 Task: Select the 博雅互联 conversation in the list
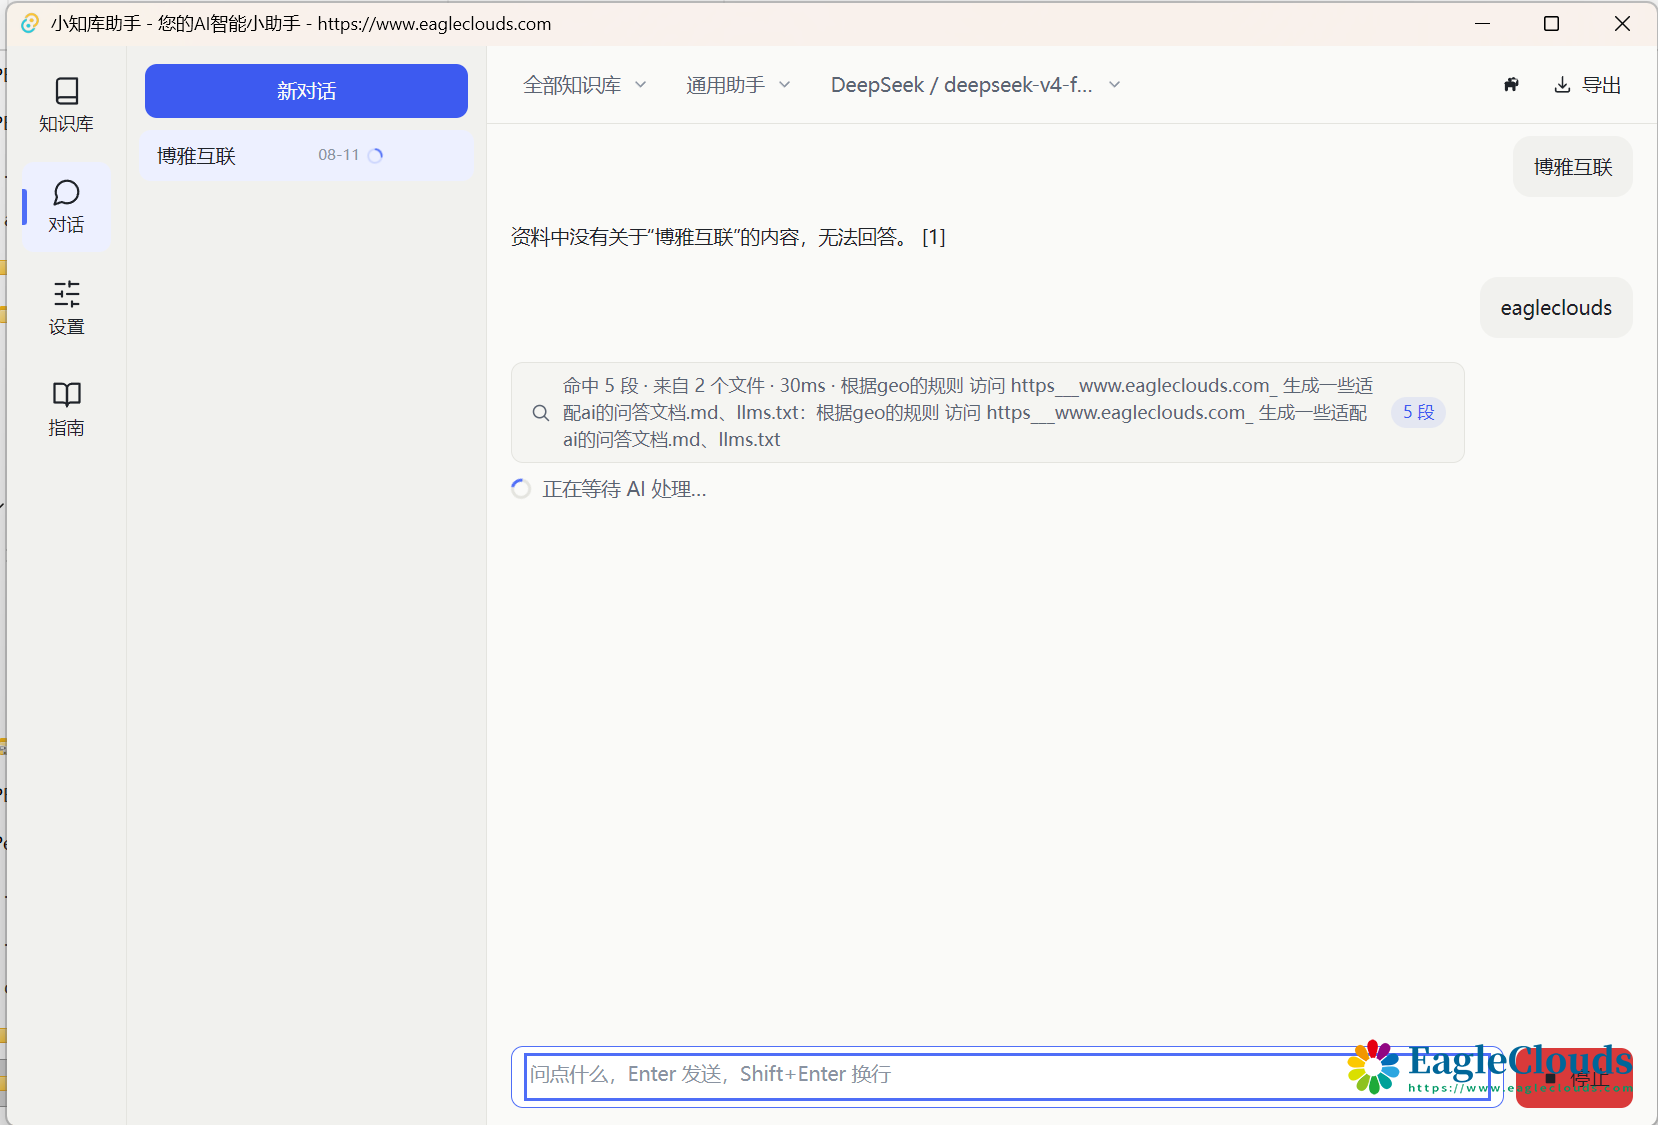pos(306,156)
